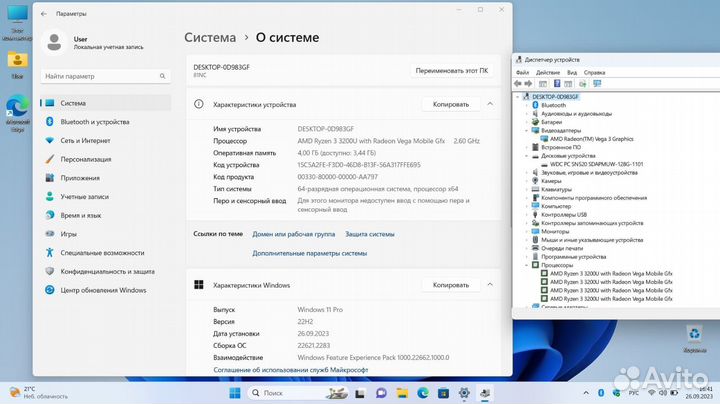Expand Встроенное ПО node
Image resolution: width=720 pixels, height=404 pixels.
pos(527,147)
